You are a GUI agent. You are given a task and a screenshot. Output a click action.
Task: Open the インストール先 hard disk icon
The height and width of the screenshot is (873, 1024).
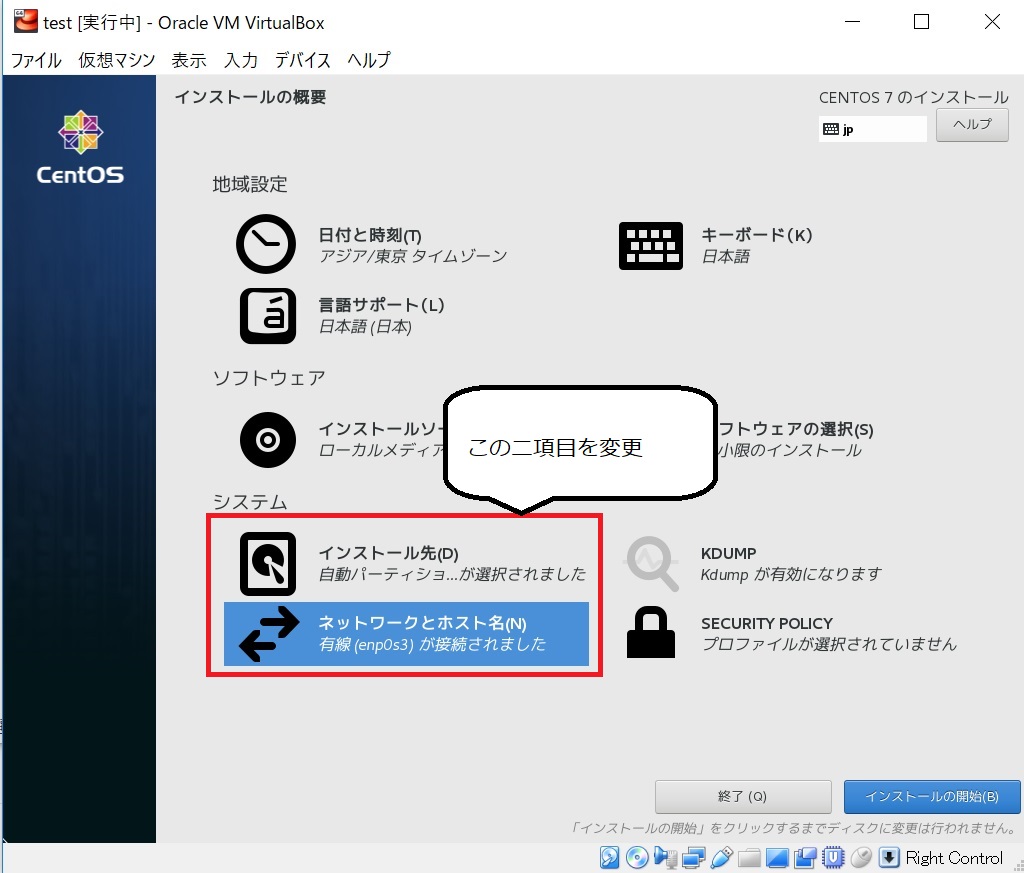point(268,563)
